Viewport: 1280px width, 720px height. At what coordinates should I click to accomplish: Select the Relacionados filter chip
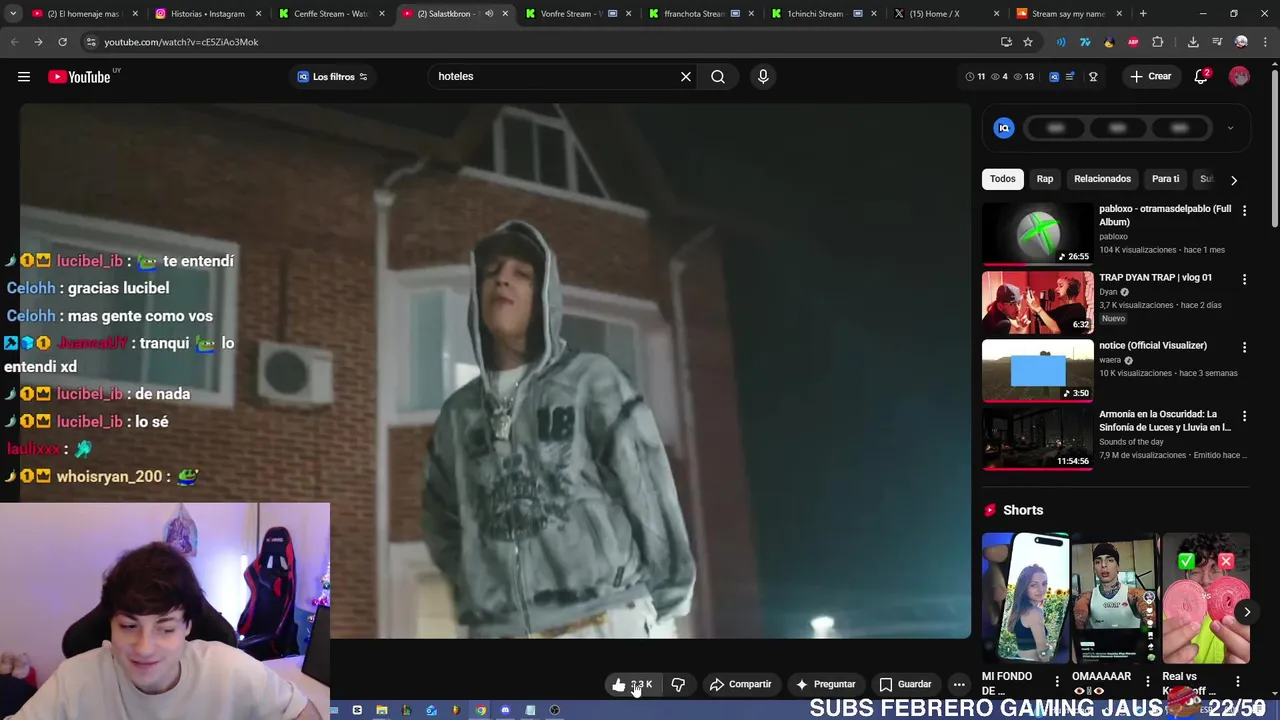click(x=1102, y=179)
